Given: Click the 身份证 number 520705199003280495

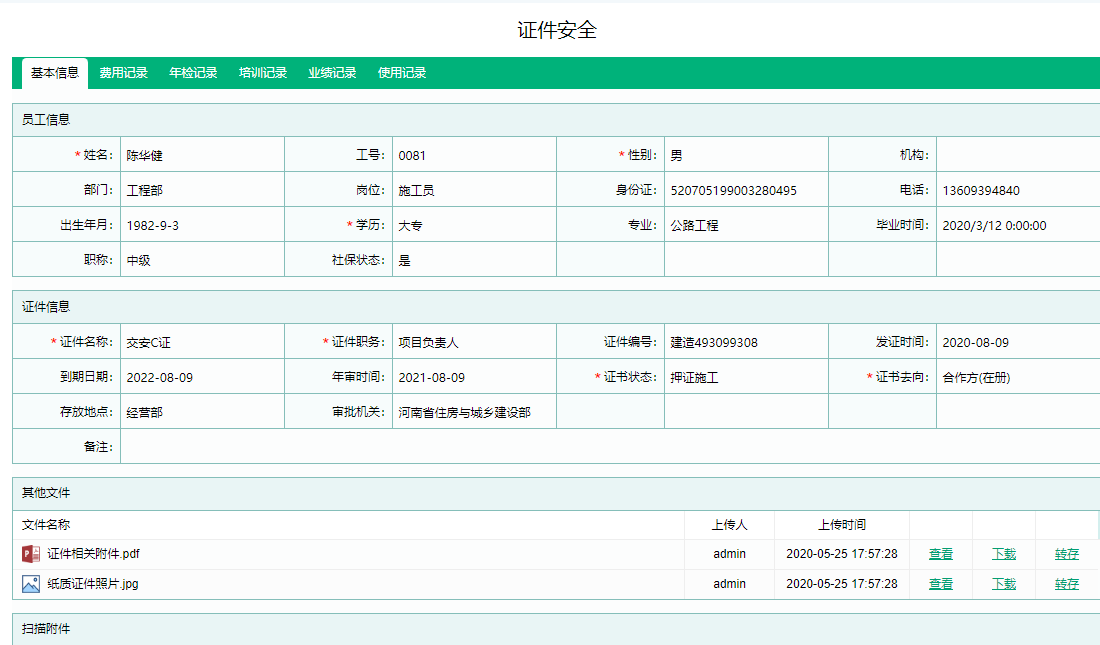Looking at the screenshot, I should (x=733, y=190).
